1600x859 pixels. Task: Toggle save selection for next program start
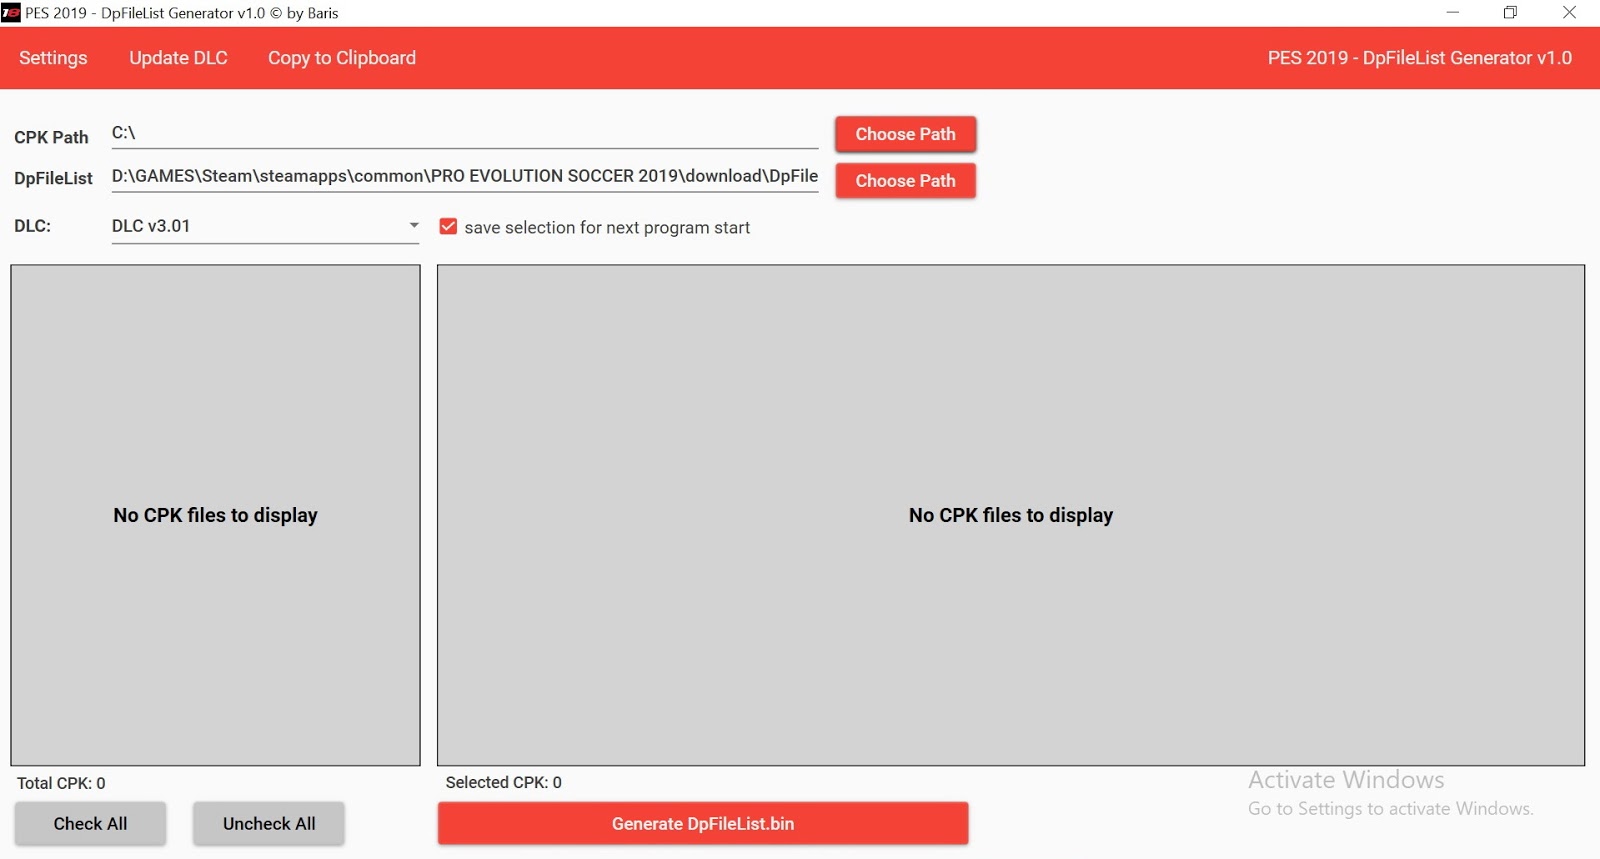448,227
